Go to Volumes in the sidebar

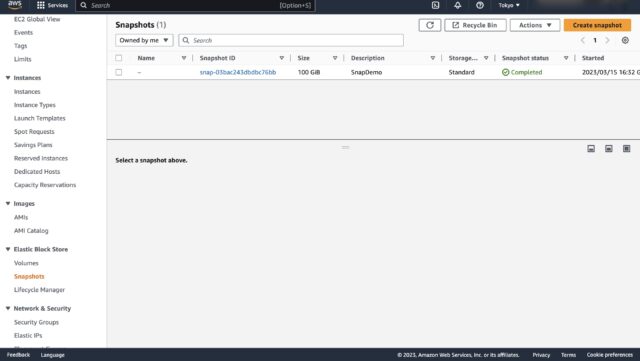click(x=26, y=263)
